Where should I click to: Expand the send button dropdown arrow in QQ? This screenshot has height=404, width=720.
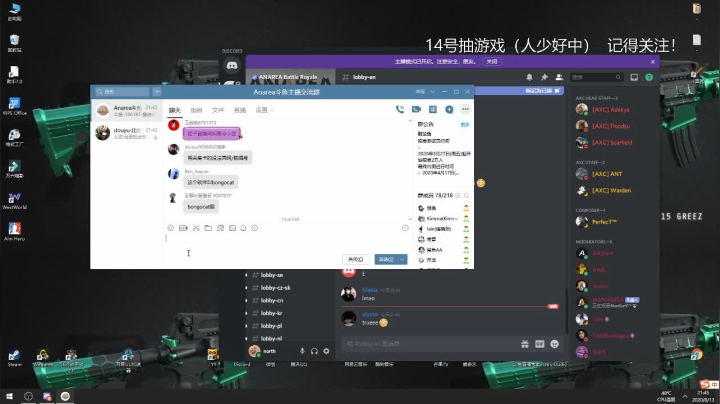click(402, 259)
